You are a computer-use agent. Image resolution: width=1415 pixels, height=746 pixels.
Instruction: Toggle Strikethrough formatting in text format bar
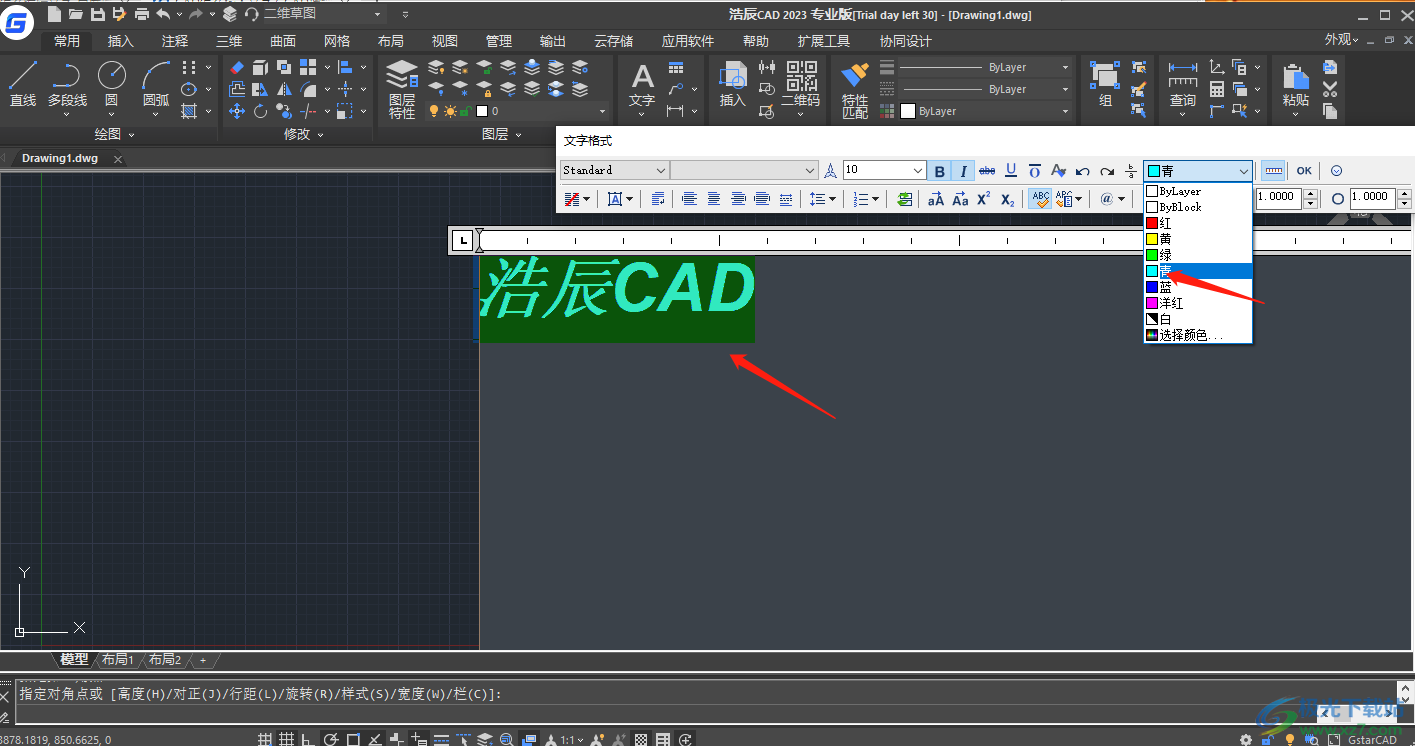click(x=987, y=171)
